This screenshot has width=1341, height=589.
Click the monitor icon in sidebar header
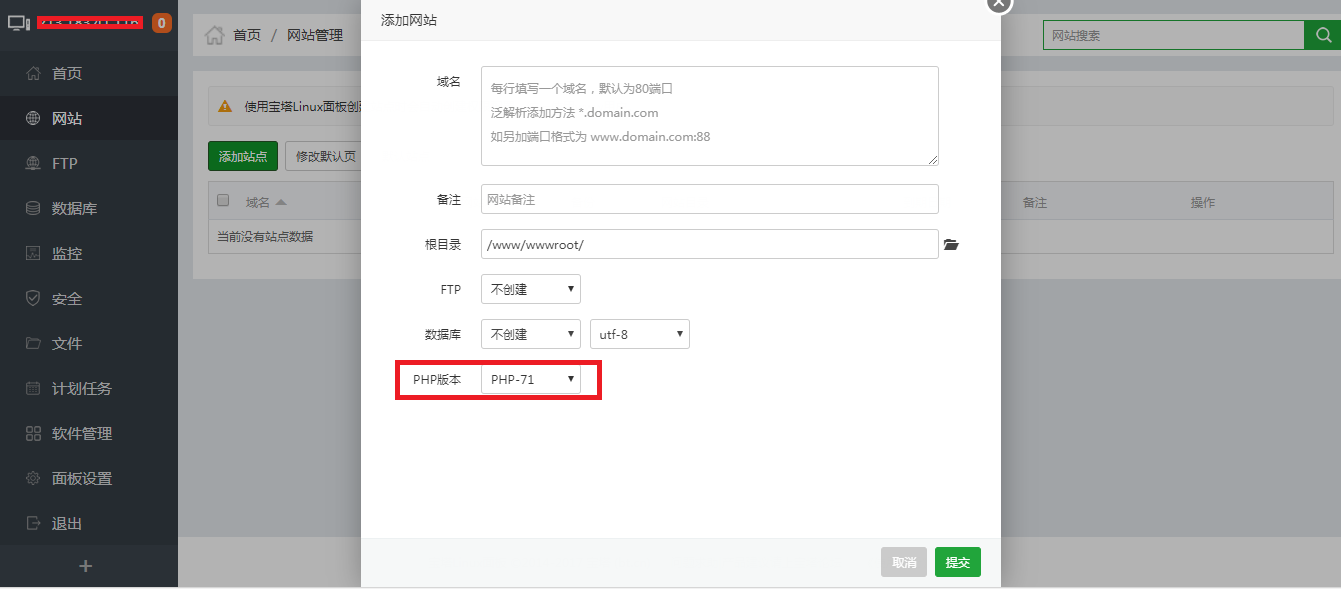(19, 22)
